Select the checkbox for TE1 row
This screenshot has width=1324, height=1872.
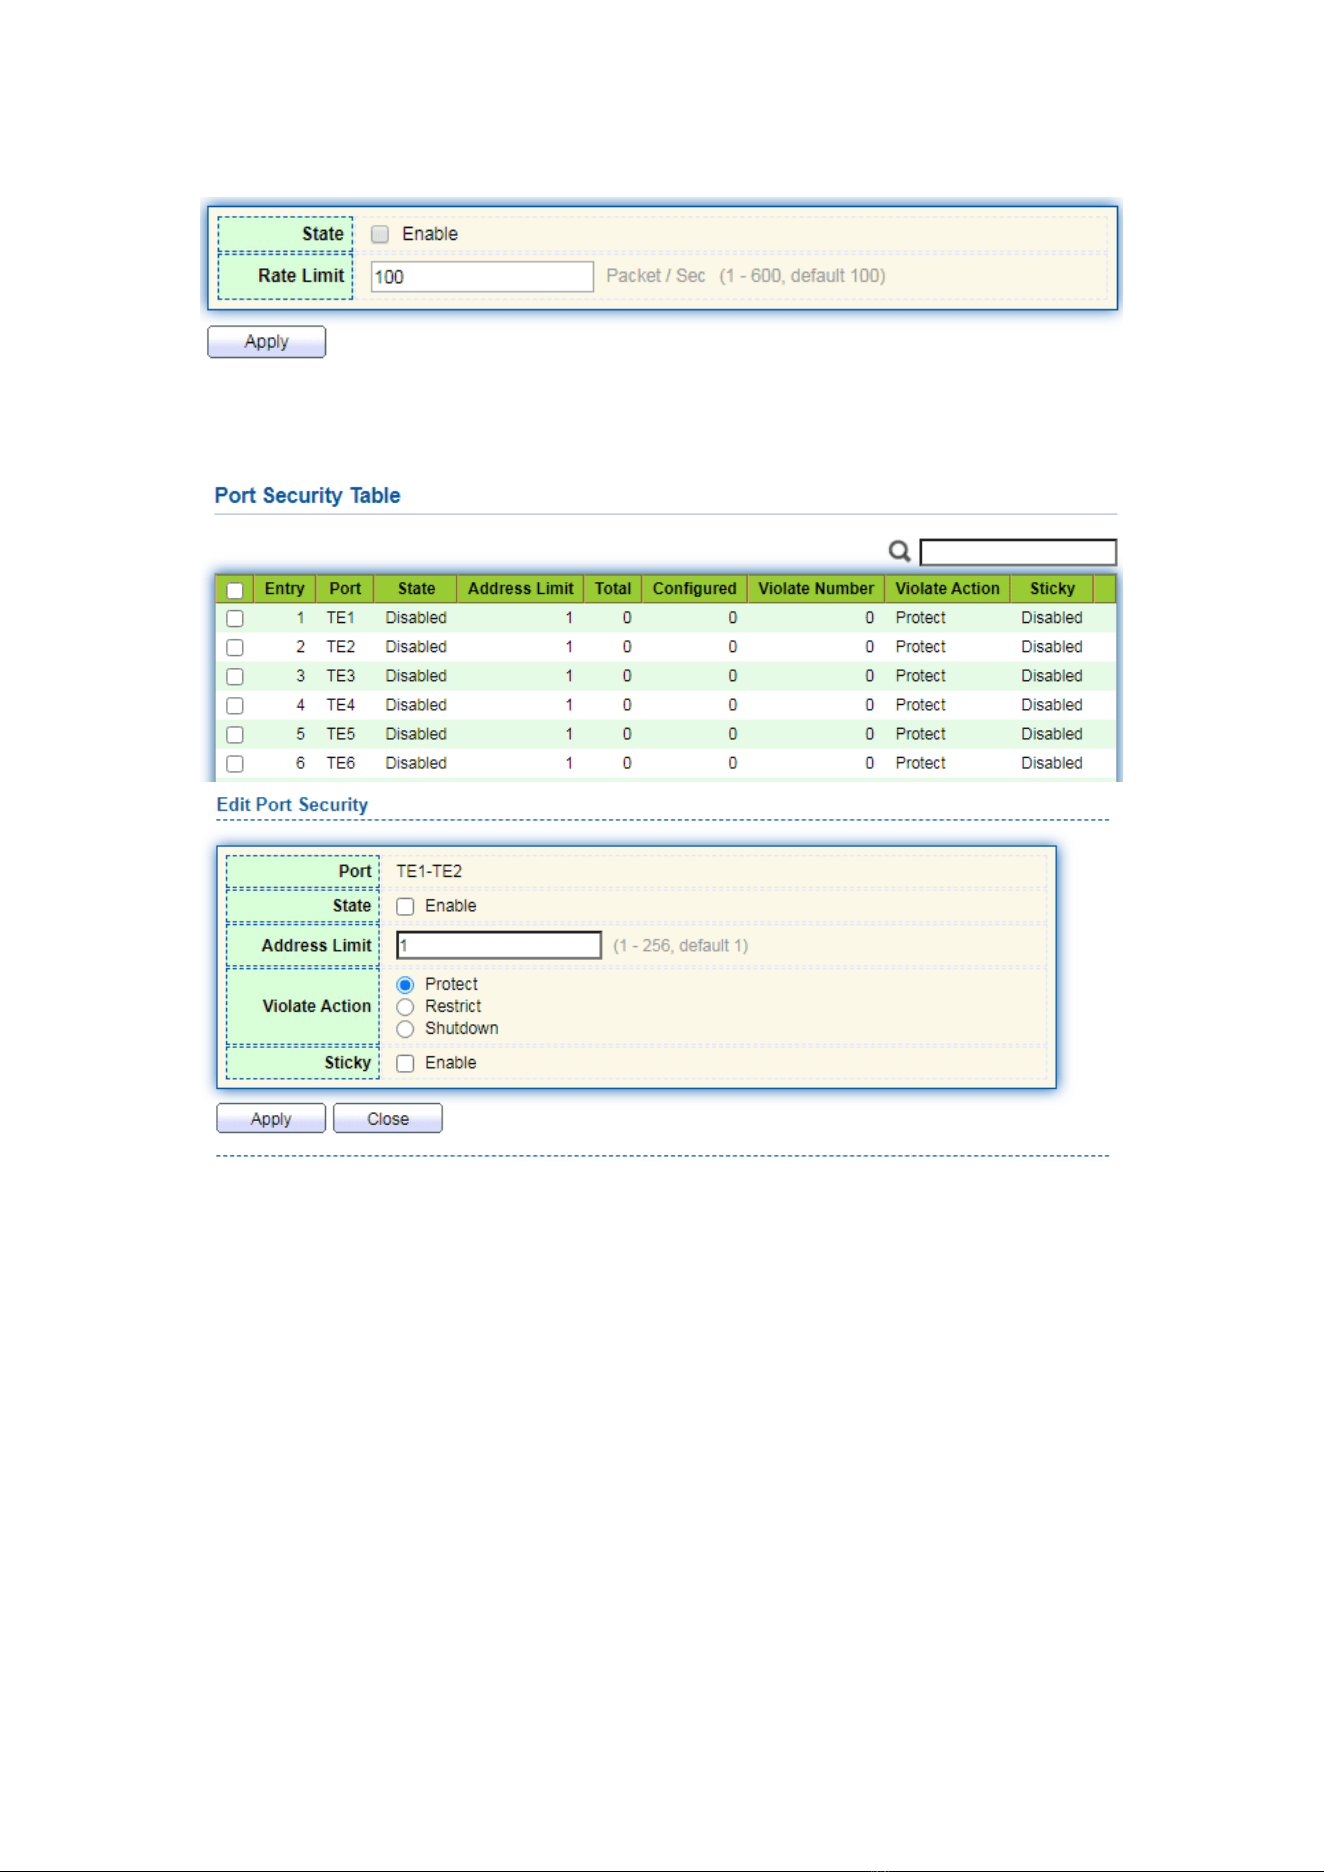235,618
